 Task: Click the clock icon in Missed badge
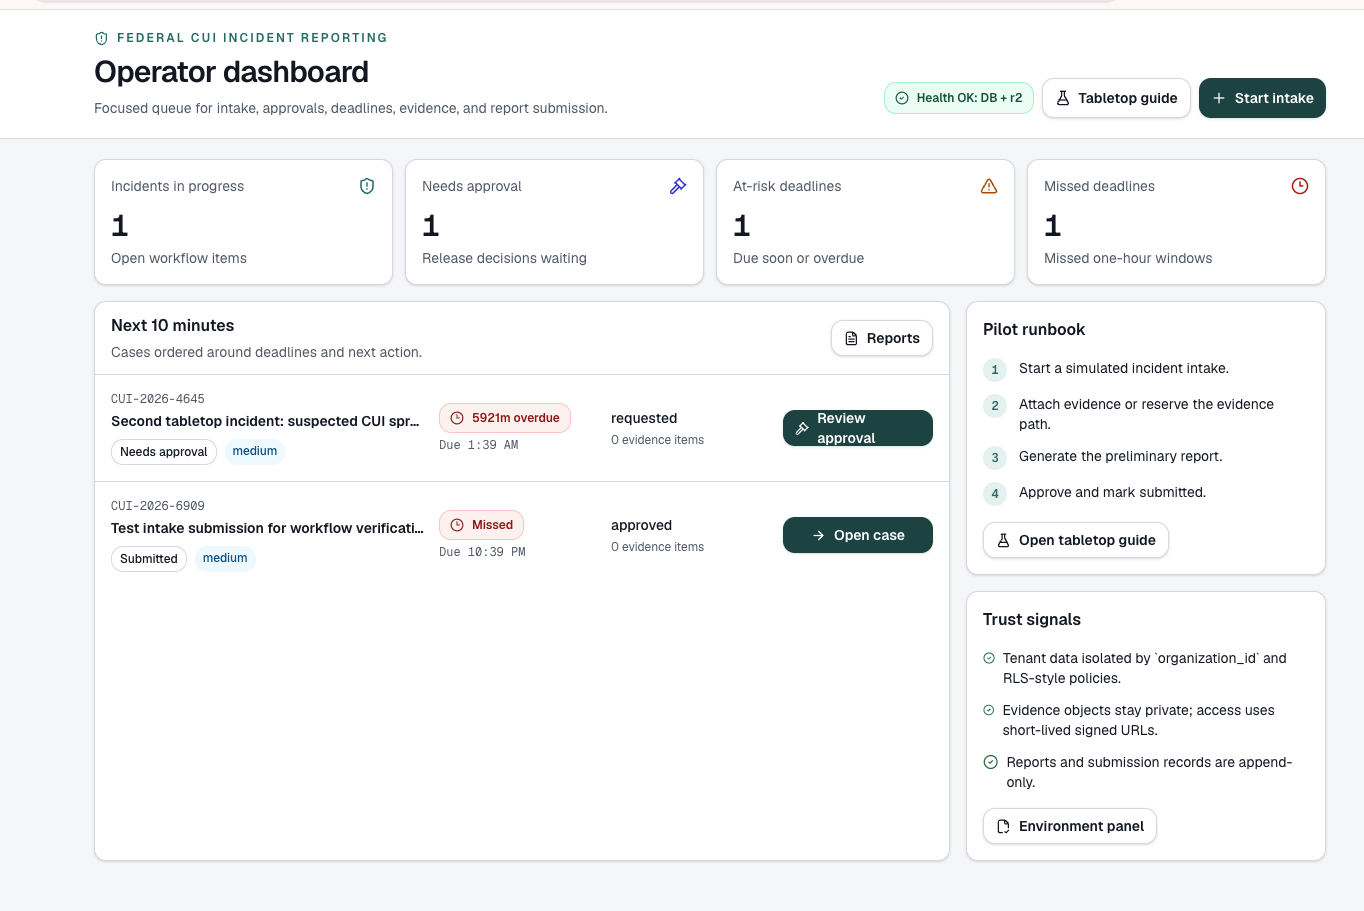tap(457, 525)
